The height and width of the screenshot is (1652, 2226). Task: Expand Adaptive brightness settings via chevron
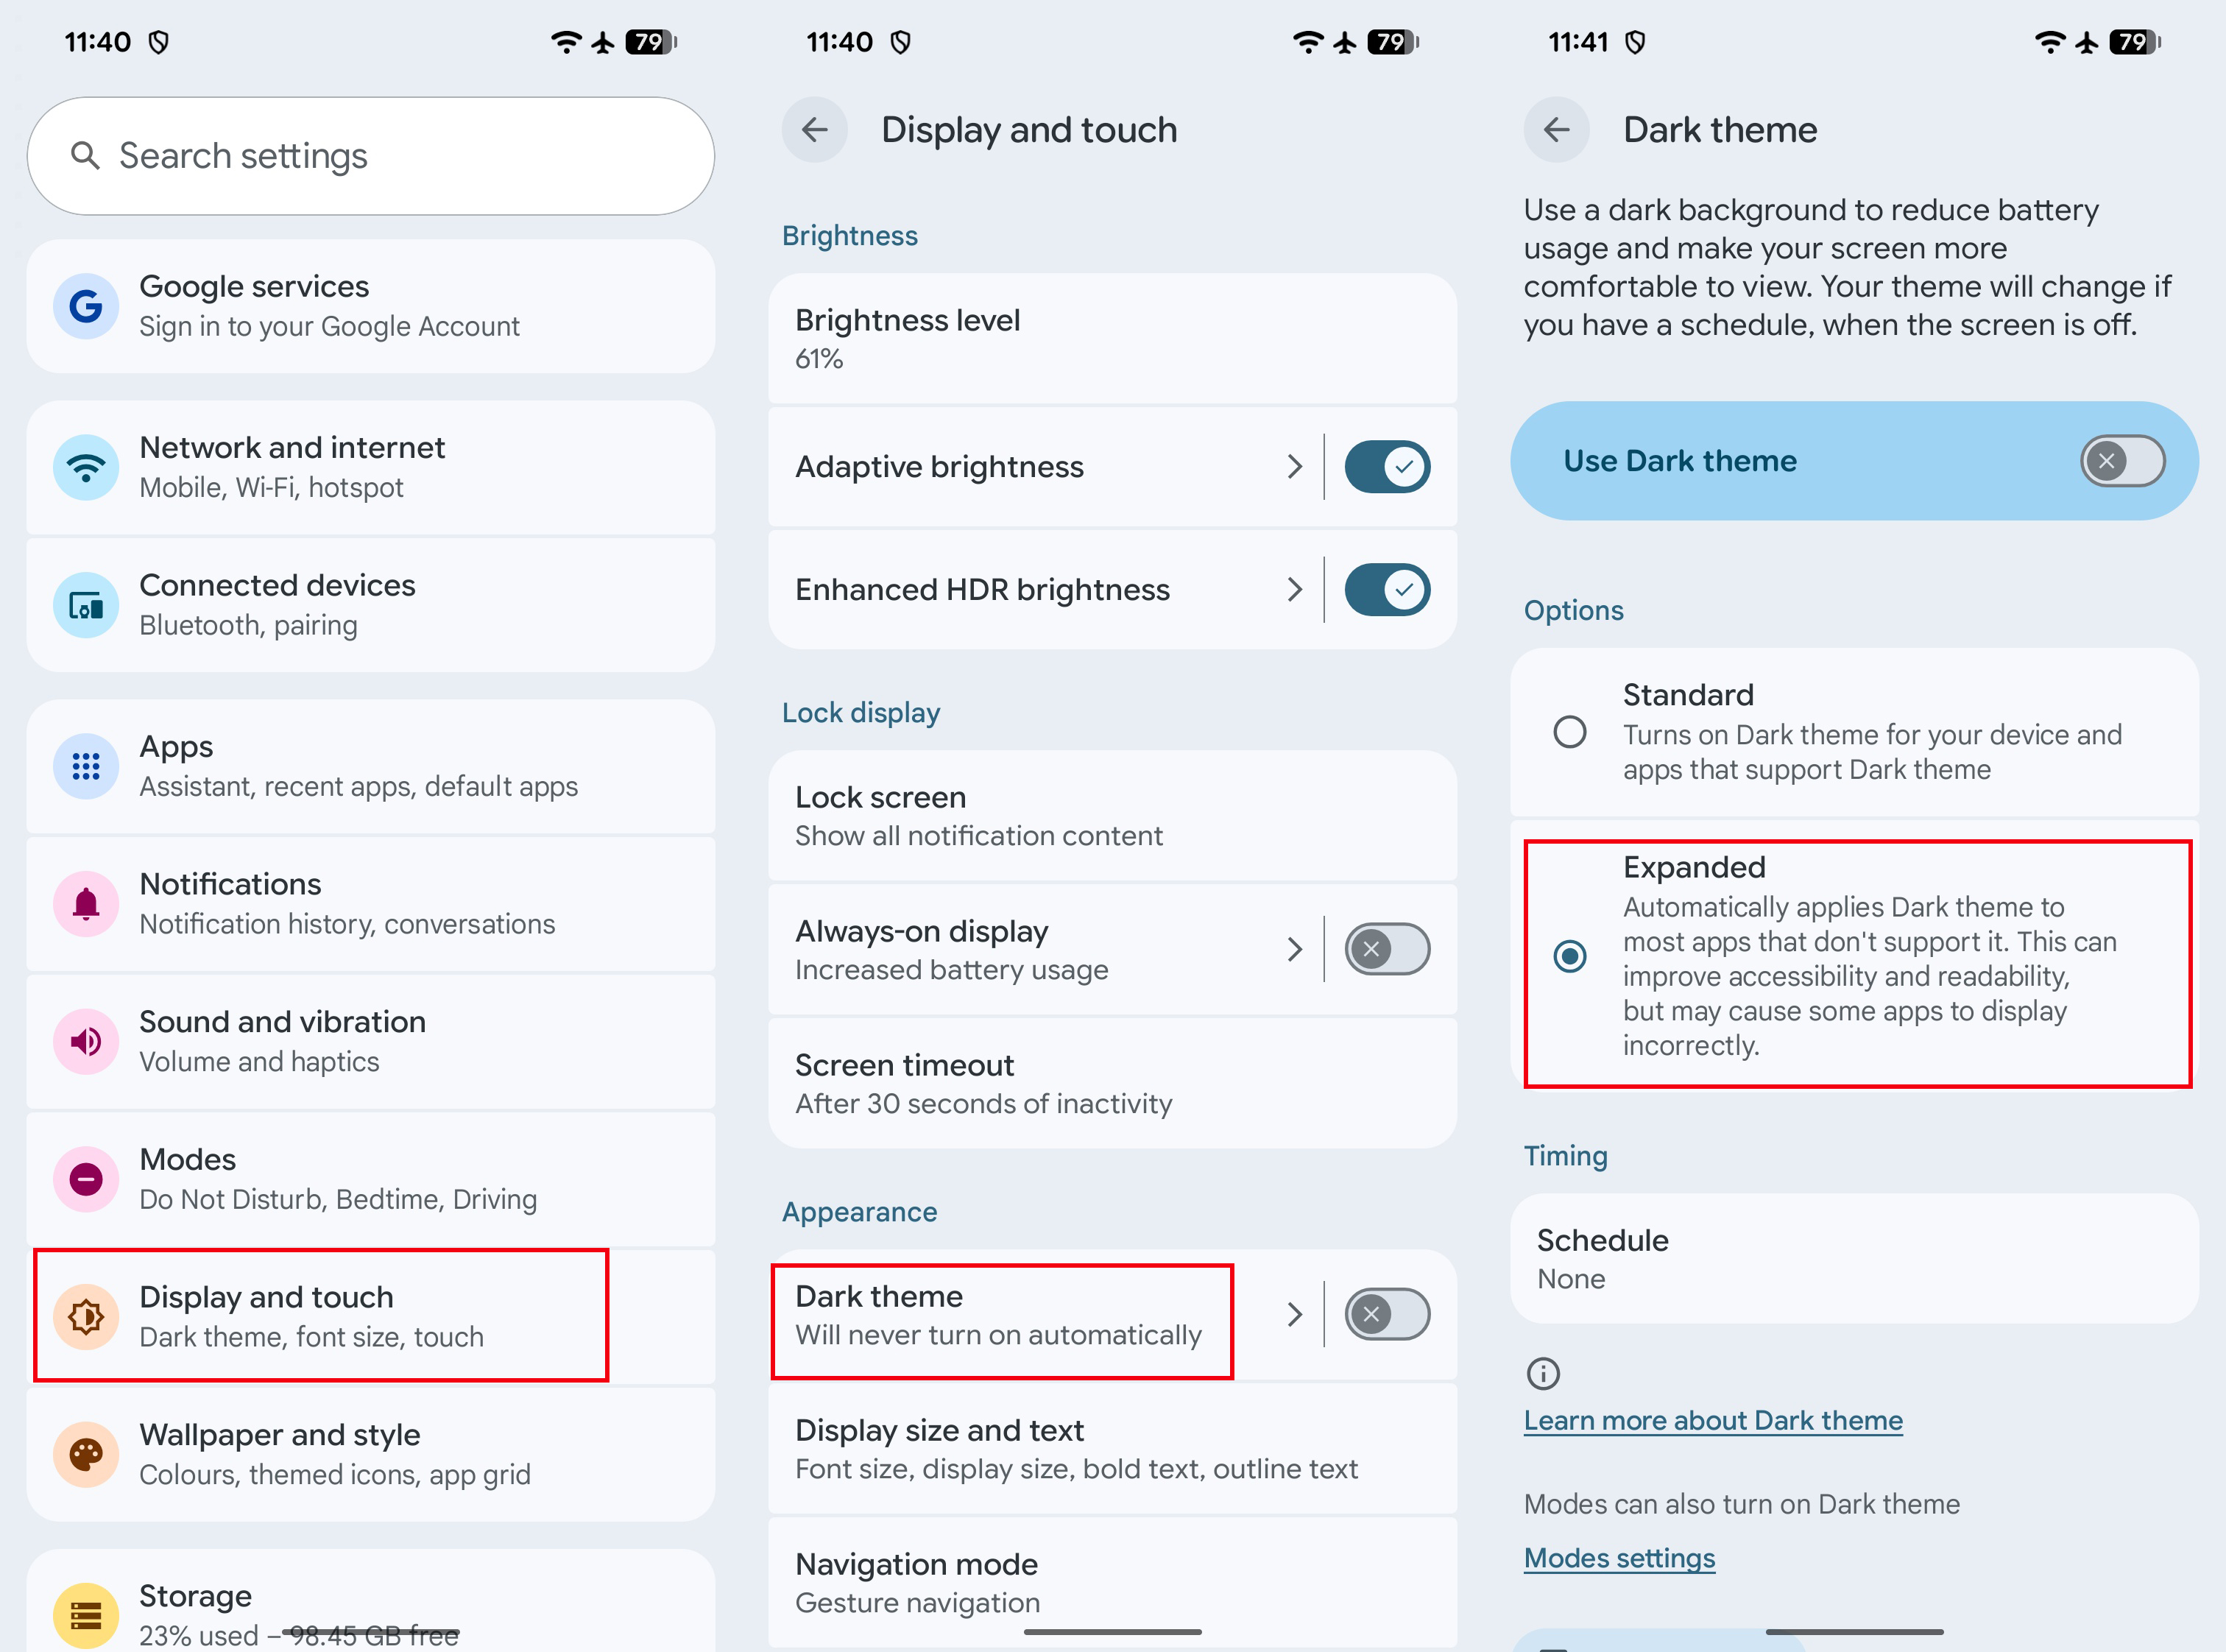(1295, 467)
